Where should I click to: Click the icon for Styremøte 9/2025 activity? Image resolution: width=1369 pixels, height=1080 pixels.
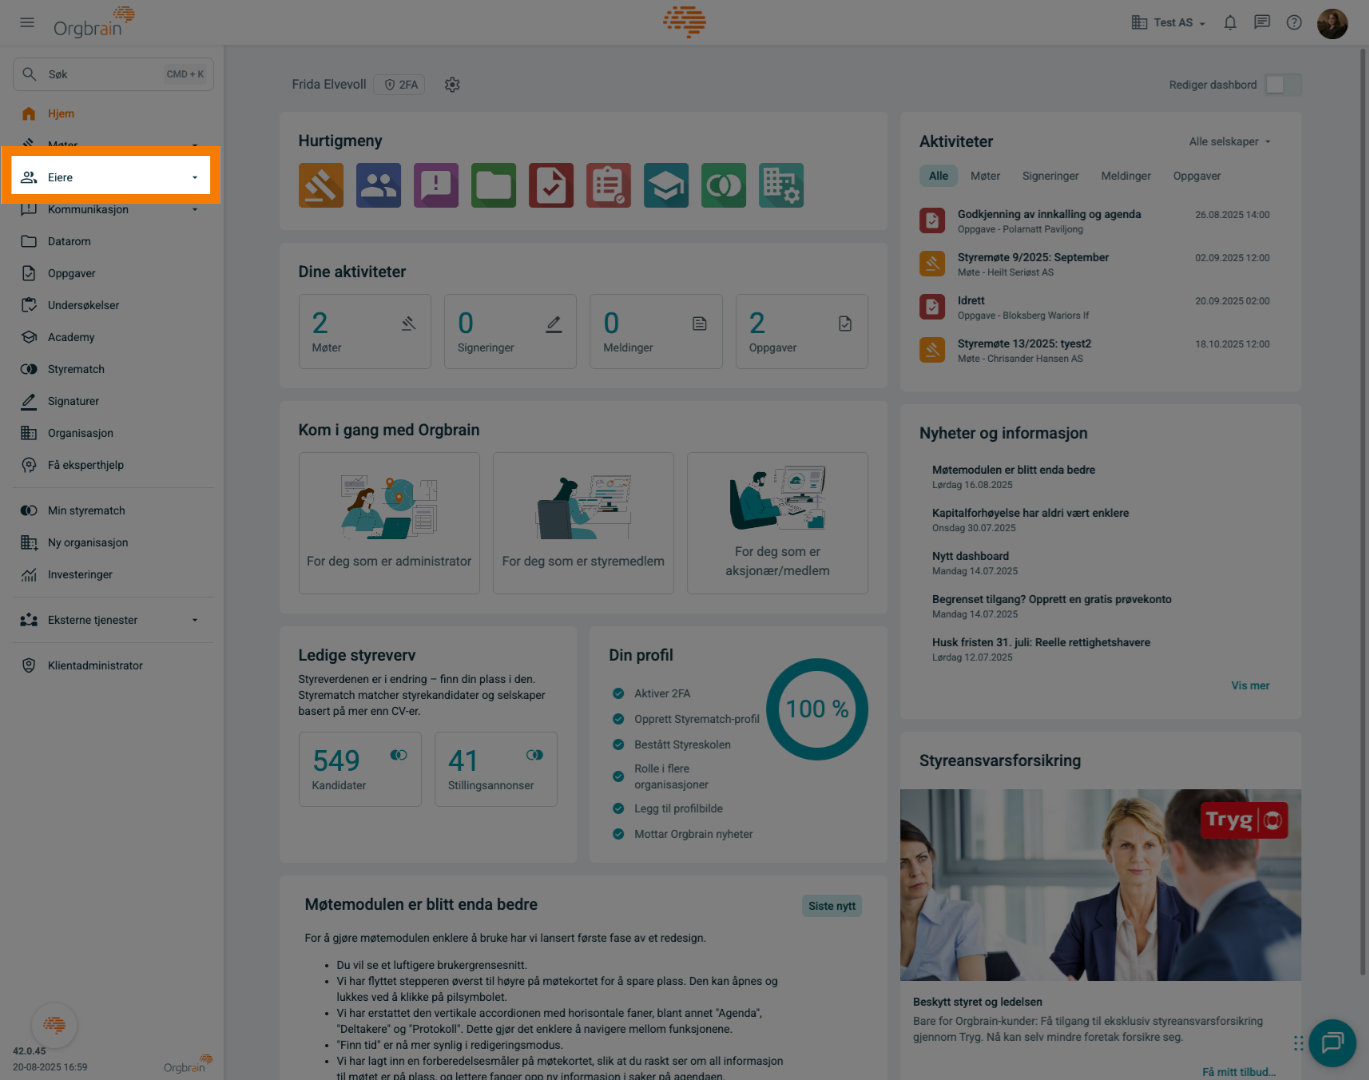tap(932, 263)
